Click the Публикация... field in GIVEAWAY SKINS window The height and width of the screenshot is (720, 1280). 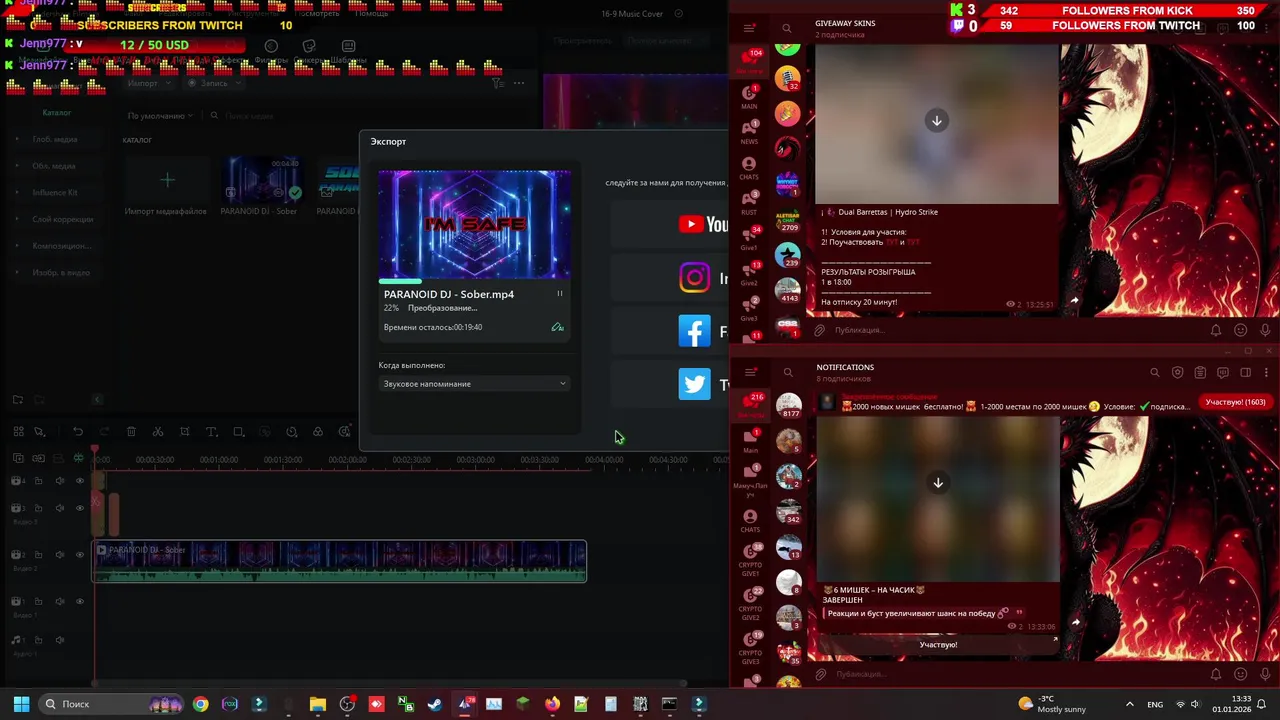click(1015, 330)
